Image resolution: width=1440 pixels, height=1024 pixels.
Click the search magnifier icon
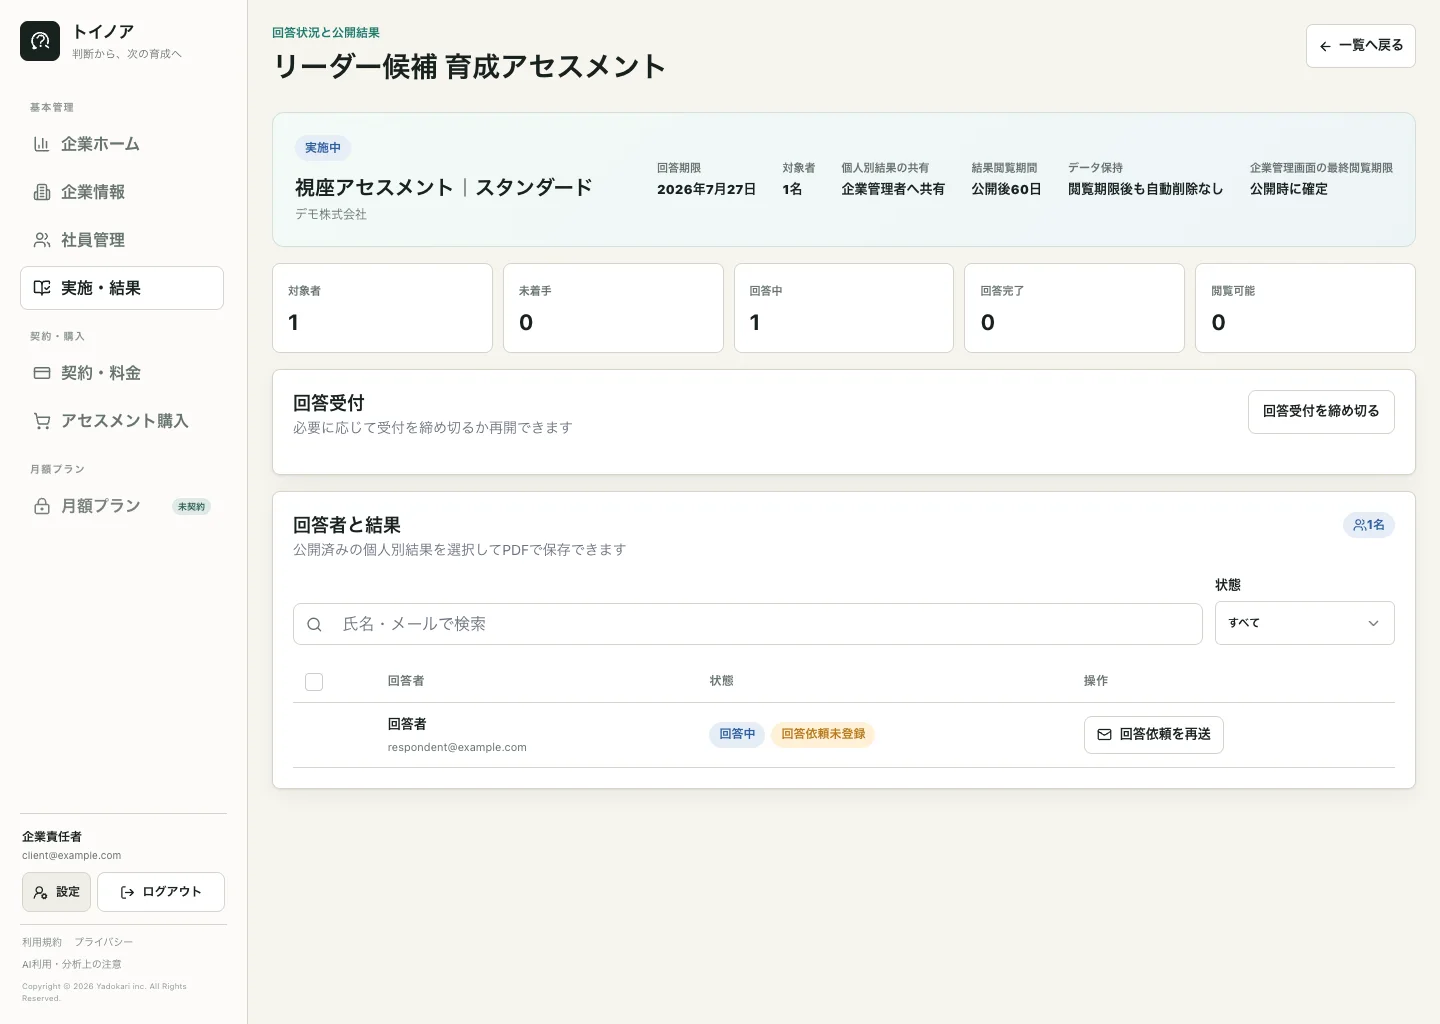pos(314,624)
